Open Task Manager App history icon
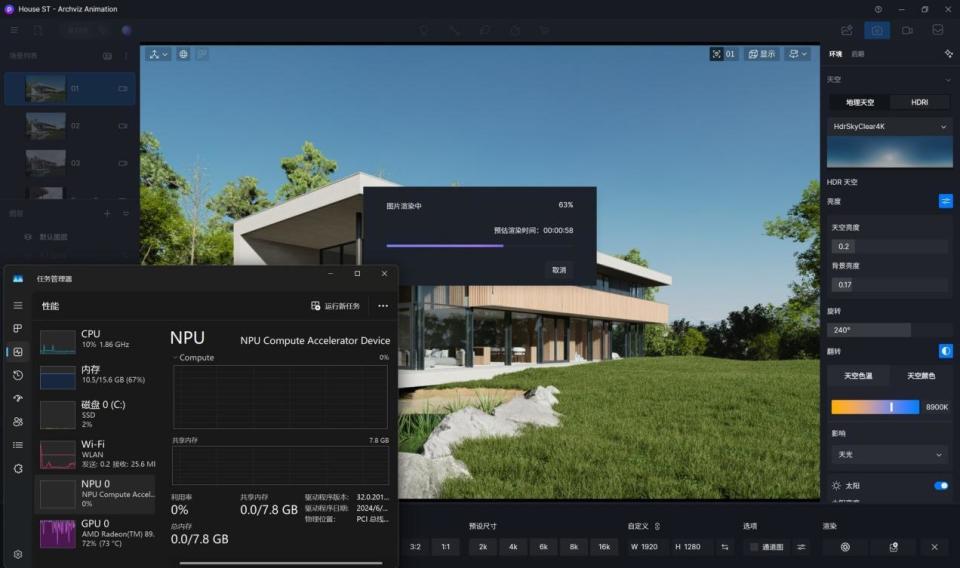The image size is (960, 568). [18, 375]
